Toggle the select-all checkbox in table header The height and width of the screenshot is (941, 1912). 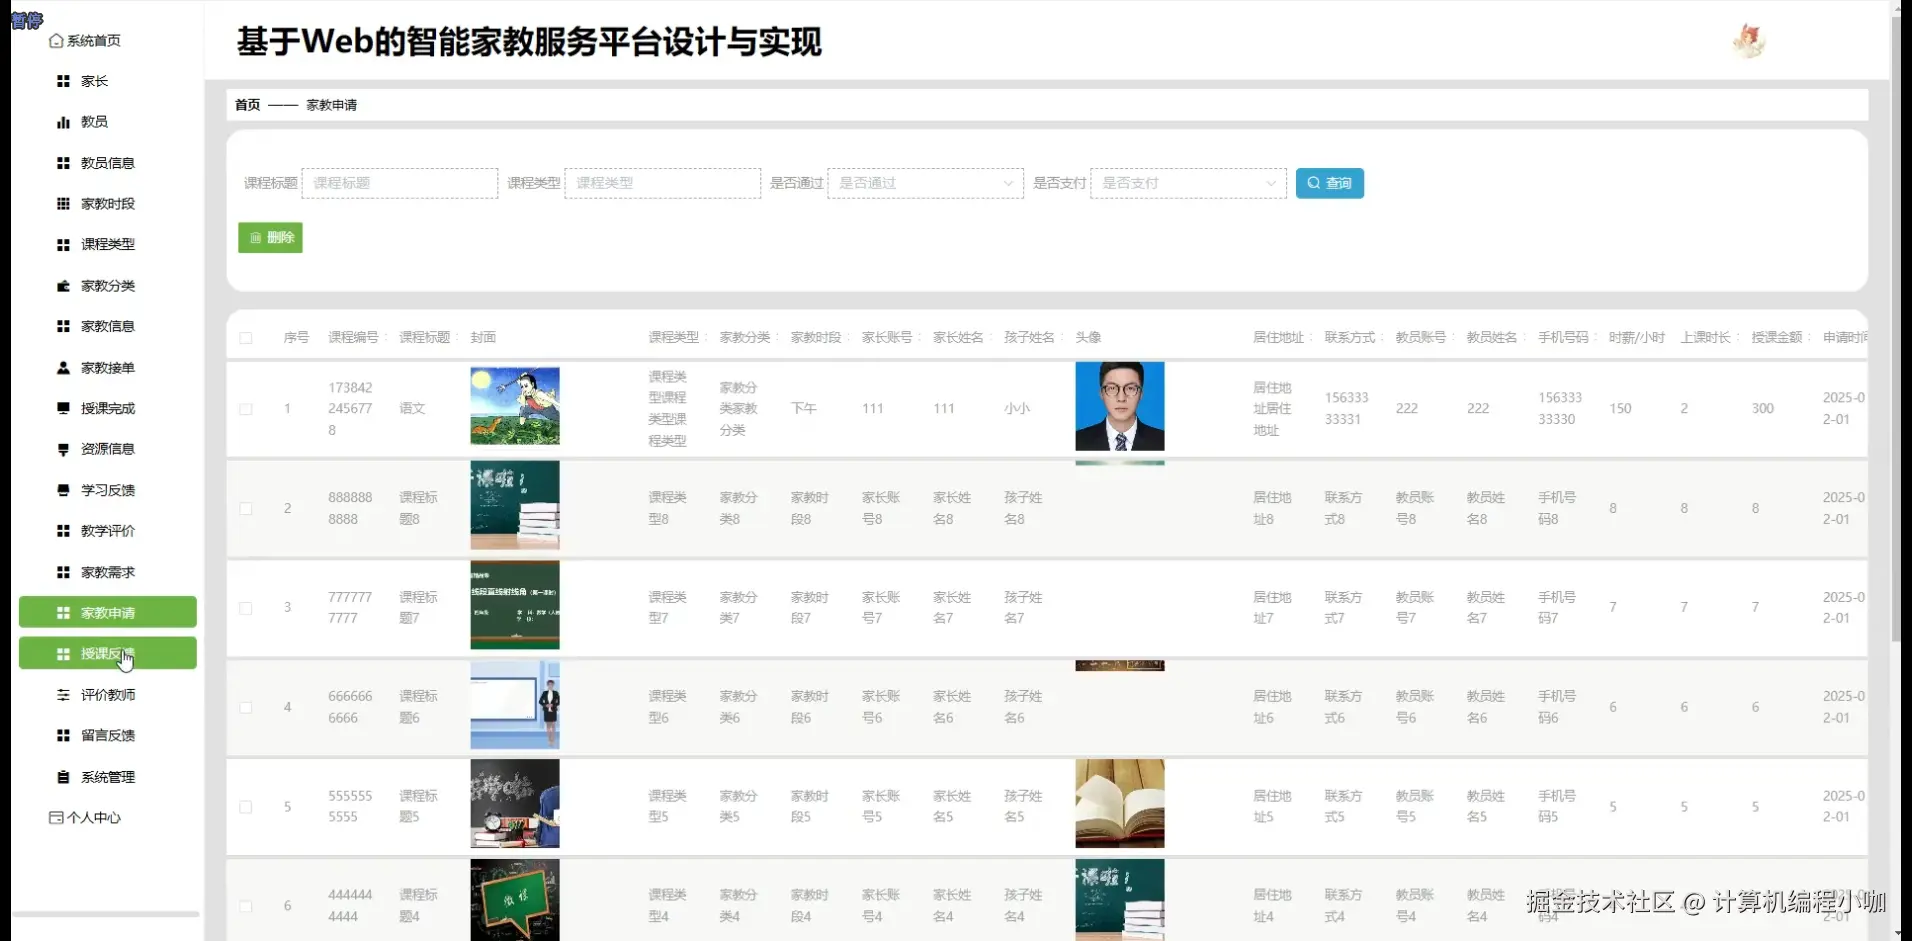click(246, 338)
